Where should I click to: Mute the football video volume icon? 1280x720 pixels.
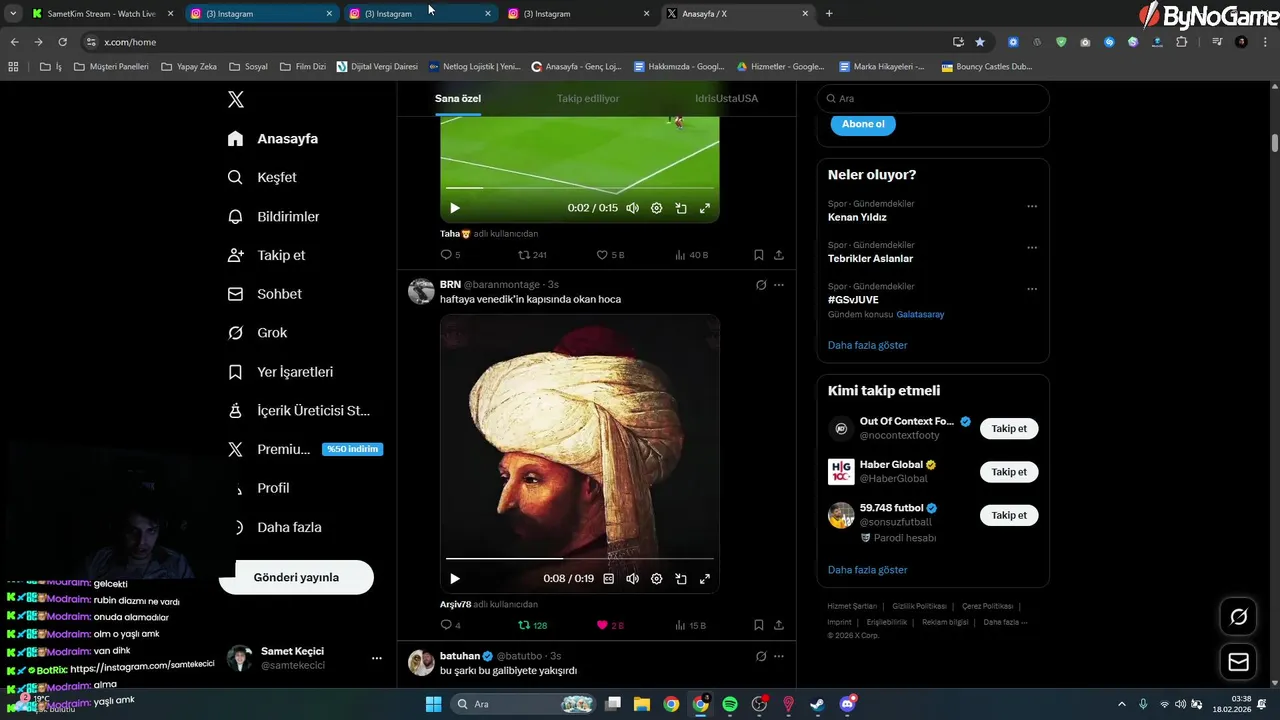point(633,208)
